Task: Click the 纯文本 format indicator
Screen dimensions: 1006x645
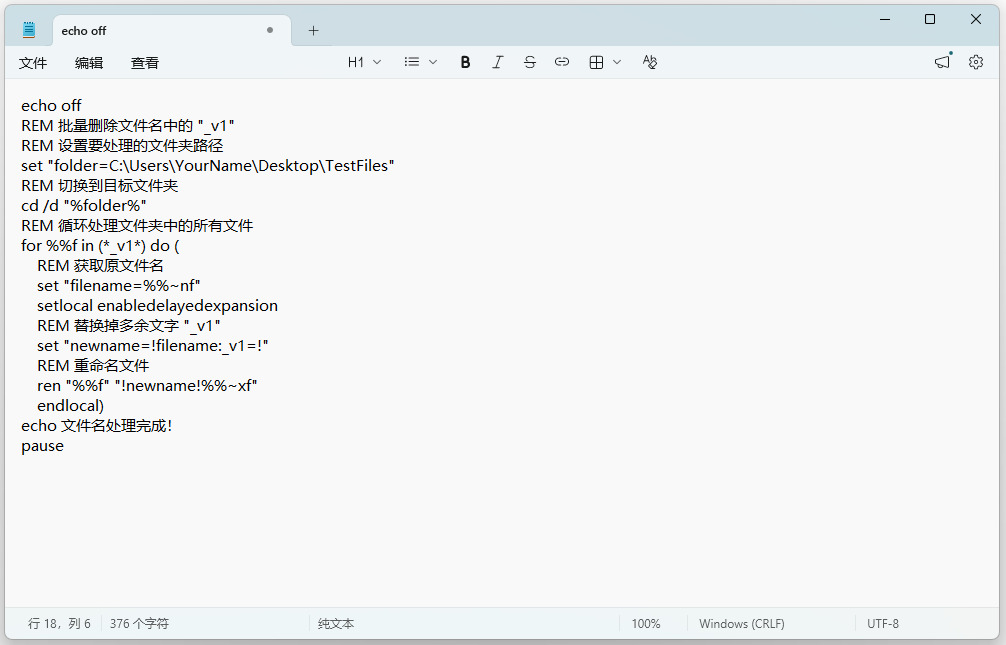Action: (336, 624)
